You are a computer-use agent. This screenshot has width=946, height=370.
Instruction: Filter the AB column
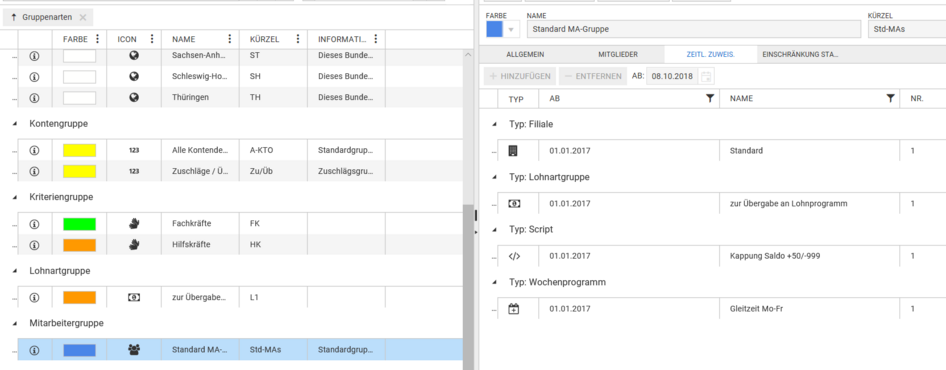pos(710,98)
